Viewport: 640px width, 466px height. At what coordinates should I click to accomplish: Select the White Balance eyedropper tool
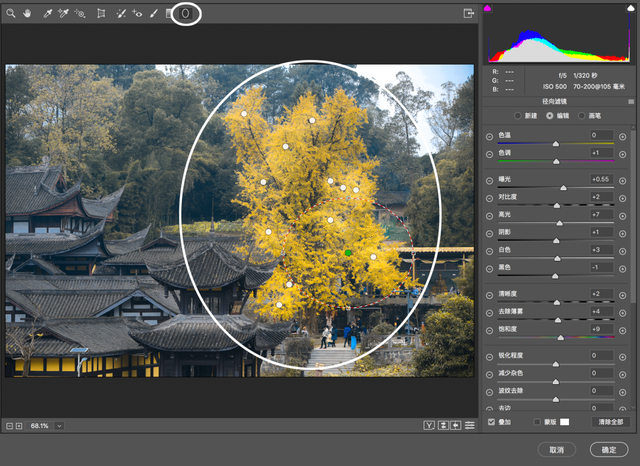tap(48, 13)
